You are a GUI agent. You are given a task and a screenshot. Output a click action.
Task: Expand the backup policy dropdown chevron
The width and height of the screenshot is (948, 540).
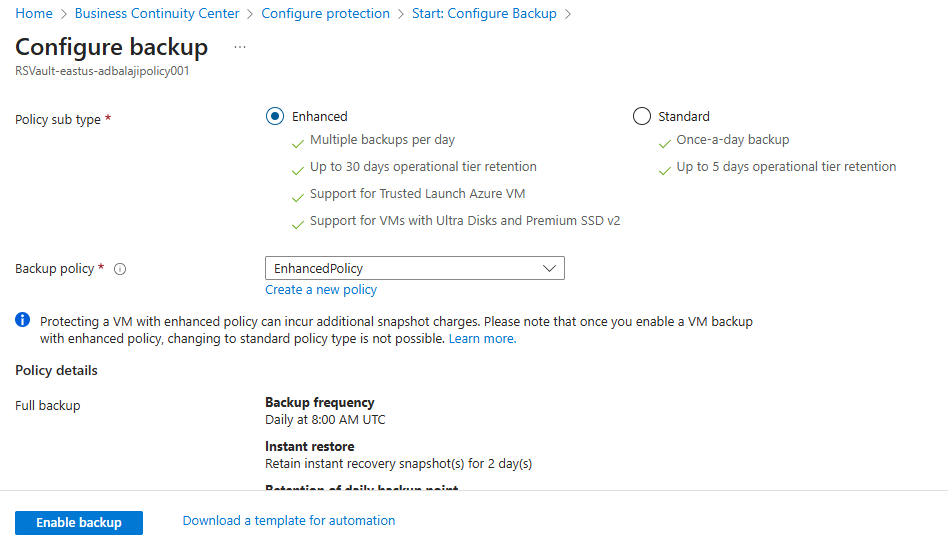tap(549, 268)
